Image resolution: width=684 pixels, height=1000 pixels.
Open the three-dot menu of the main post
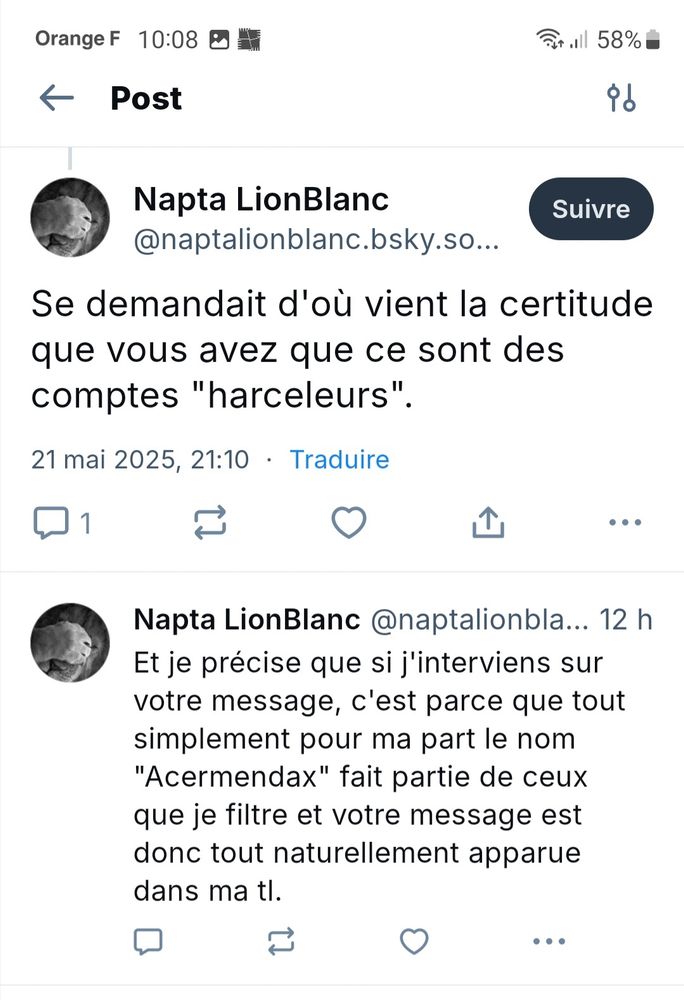[625, 522]
